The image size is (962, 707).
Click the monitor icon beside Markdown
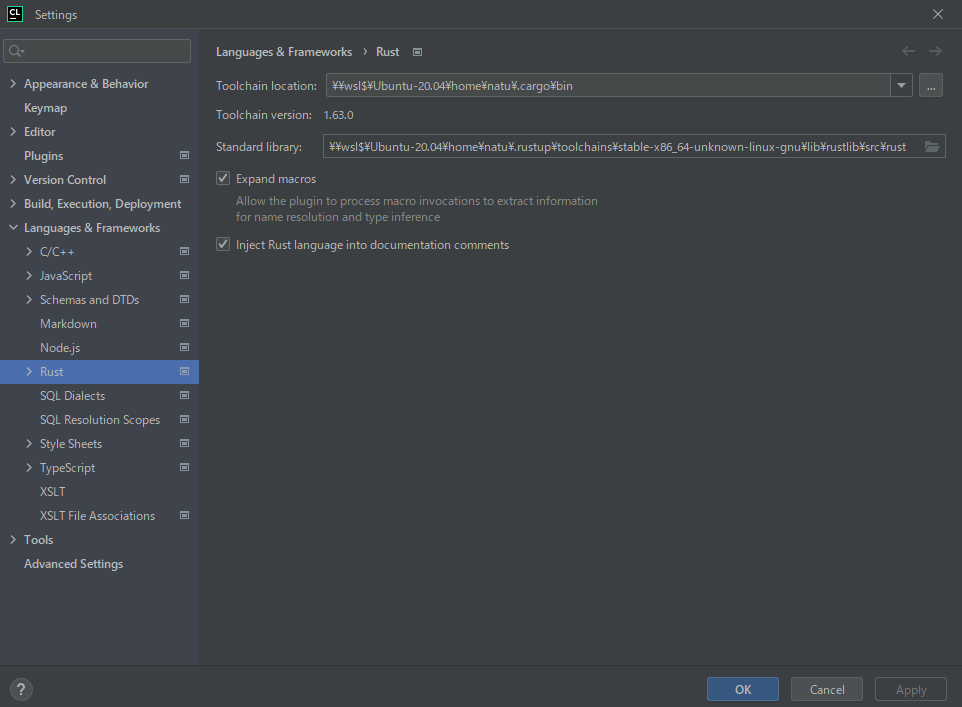[184, 323]
